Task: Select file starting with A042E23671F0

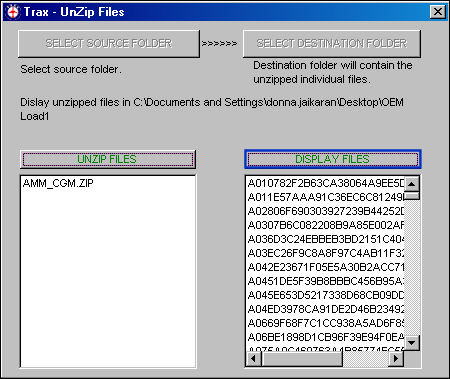Action: [x=326, y=267]
